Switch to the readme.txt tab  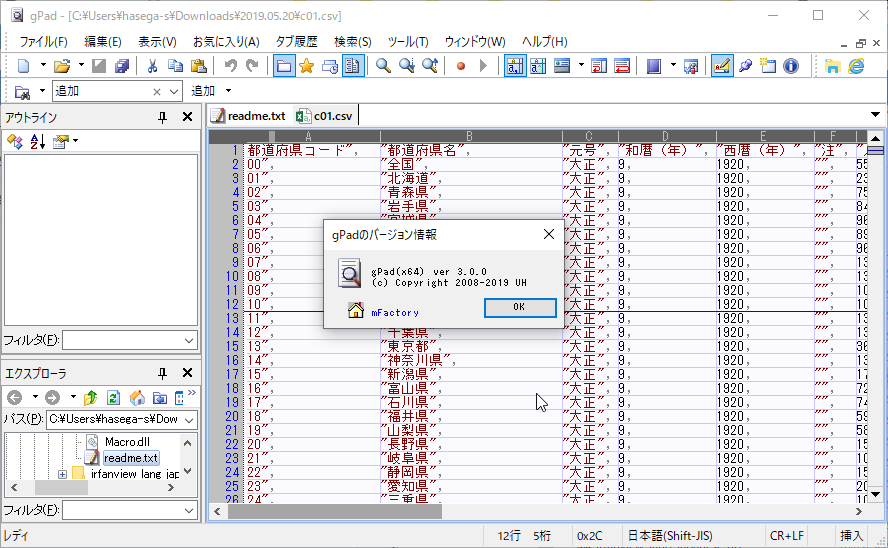(248, 116)
